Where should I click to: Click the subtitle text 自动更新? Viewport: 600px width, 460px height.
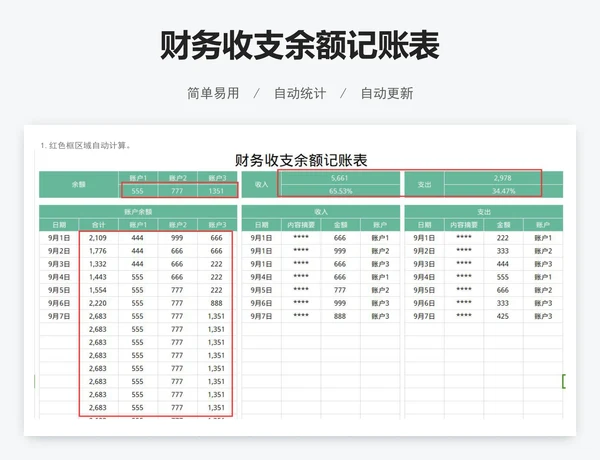[x=387, y=93]
